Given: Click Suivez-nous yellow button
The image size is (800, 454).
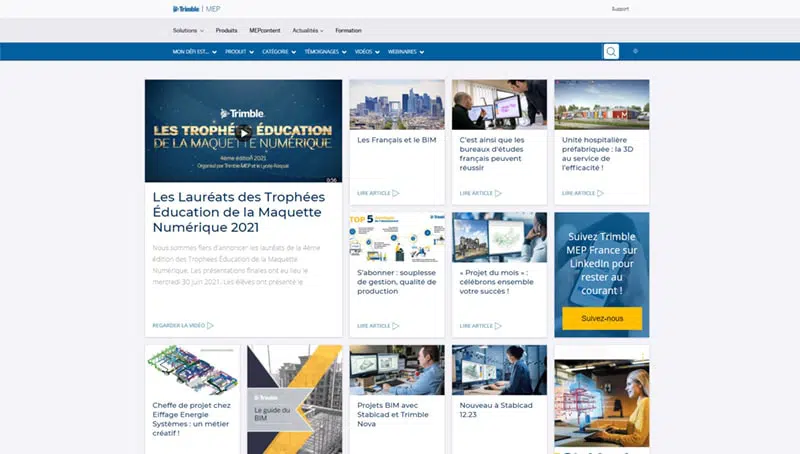Looking at the screenshot, I should coord(602,318).
